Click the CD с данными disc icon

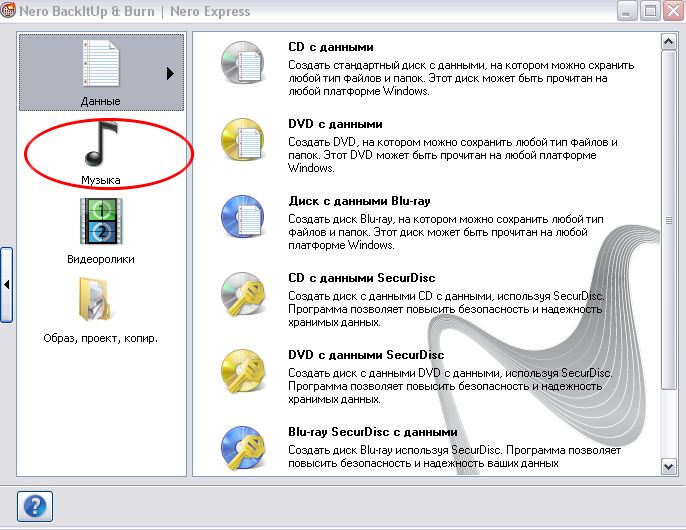(243, 63)
